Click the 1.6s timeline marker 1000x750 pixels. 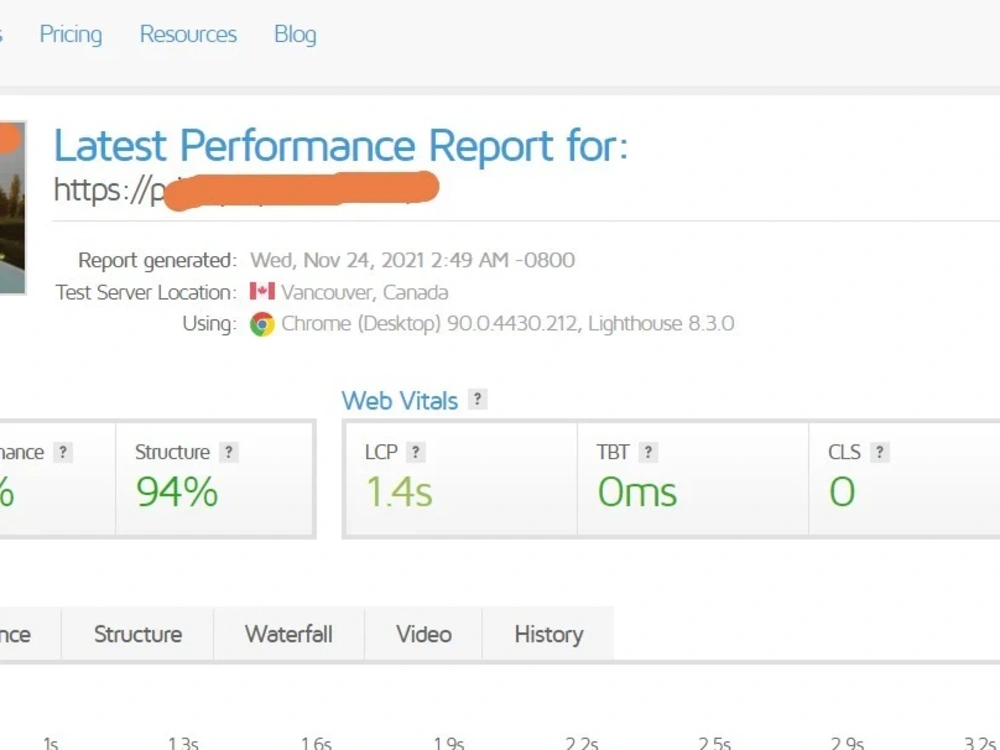pyautogui.click(x=316, y=743)
